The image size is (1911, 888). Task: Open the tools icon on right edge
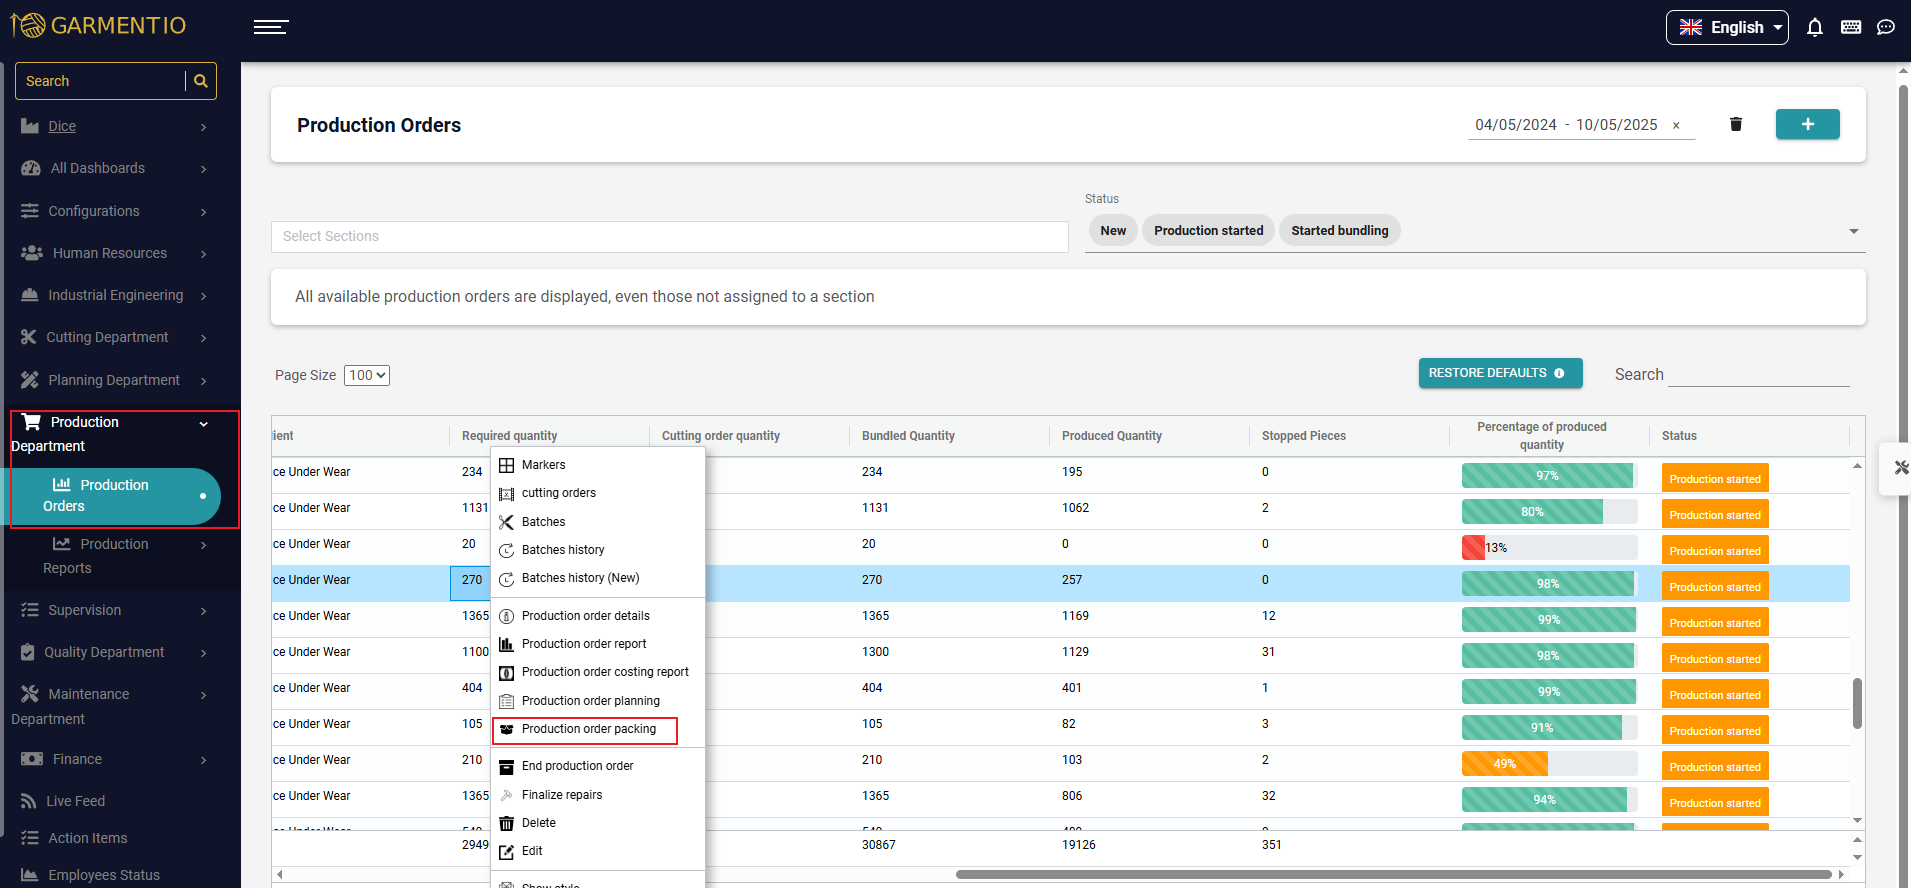click(1900, 467)
